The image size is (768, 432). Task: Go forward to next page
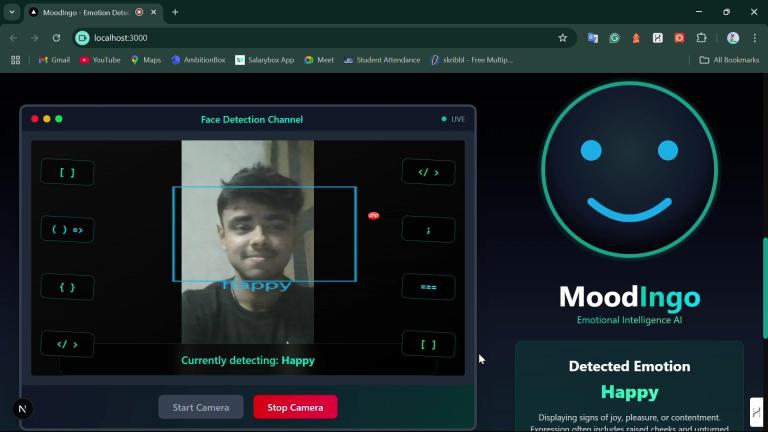click(x=34, y=38)
